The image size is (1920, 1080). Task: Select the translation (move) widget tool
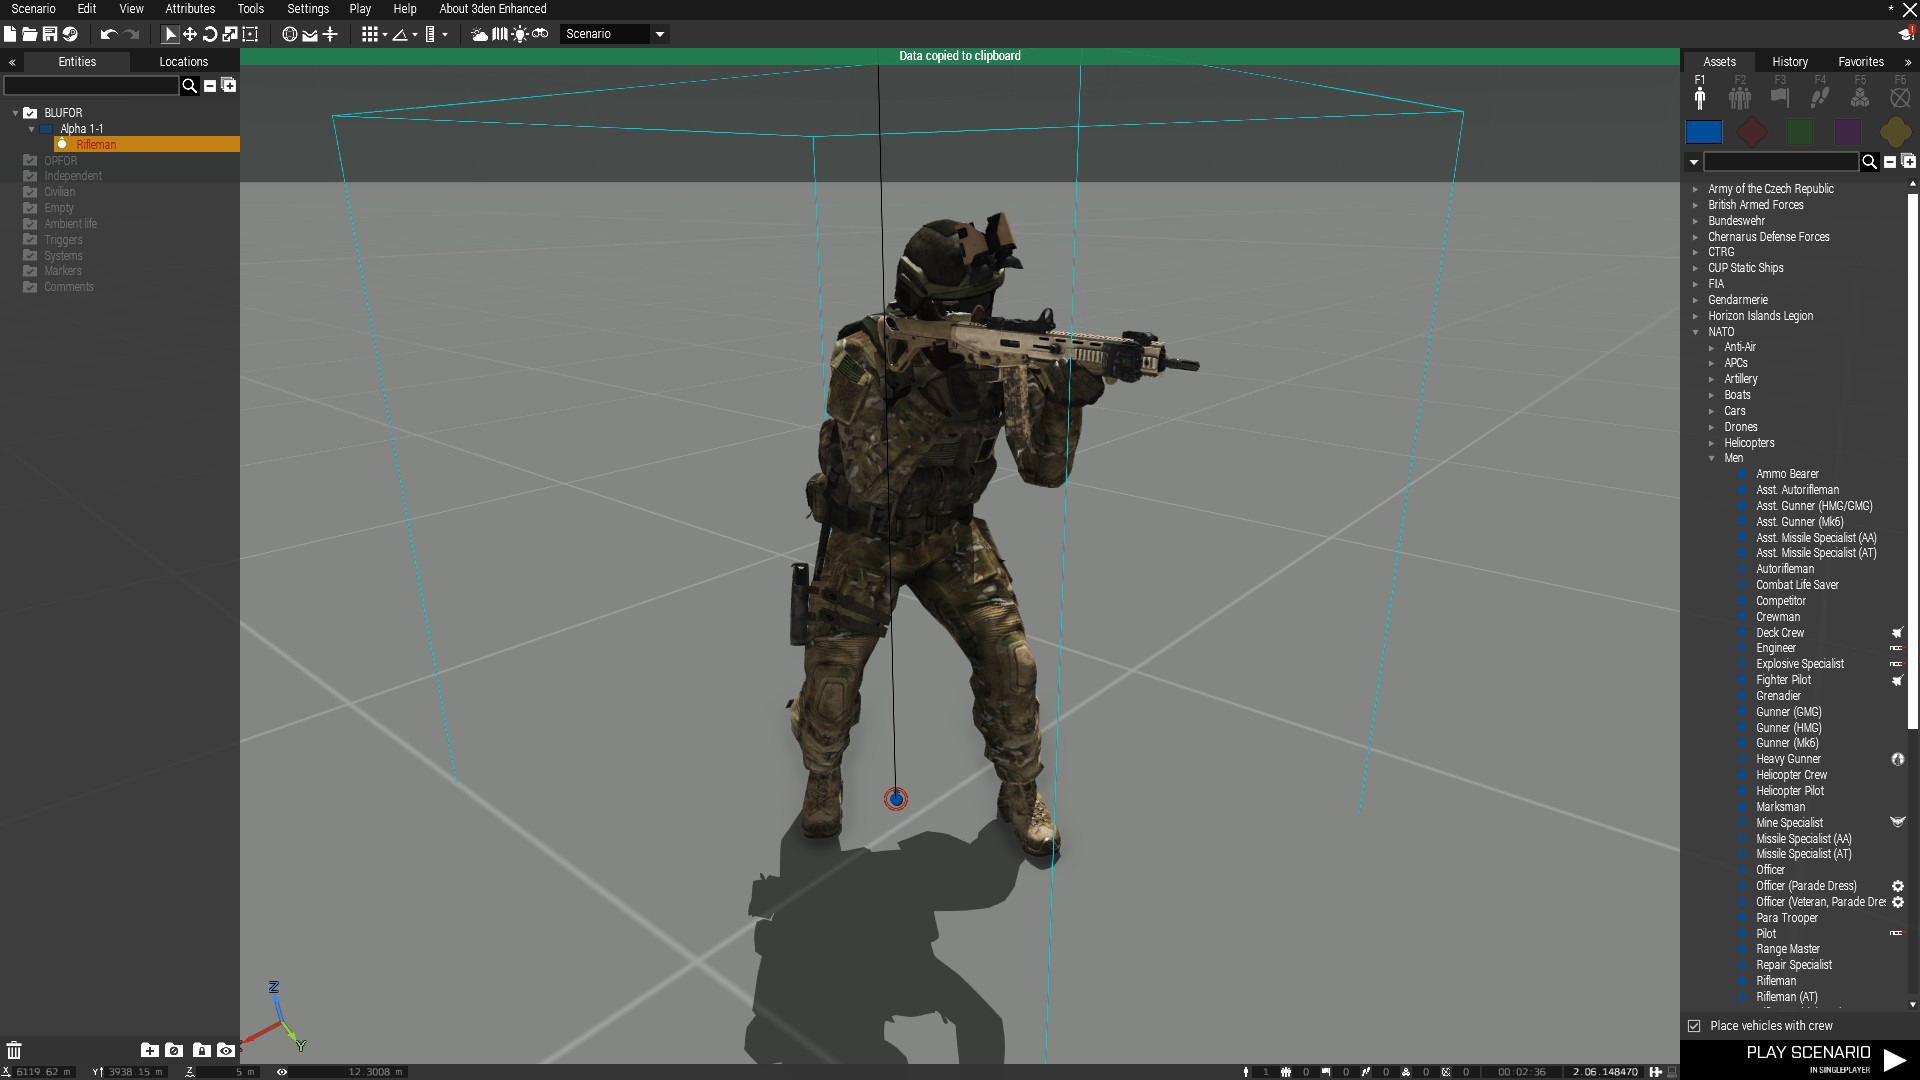189,34
